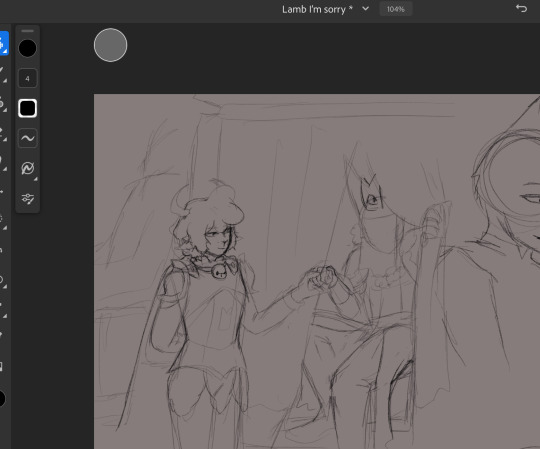Open the brush size value 4

[28, 79]
